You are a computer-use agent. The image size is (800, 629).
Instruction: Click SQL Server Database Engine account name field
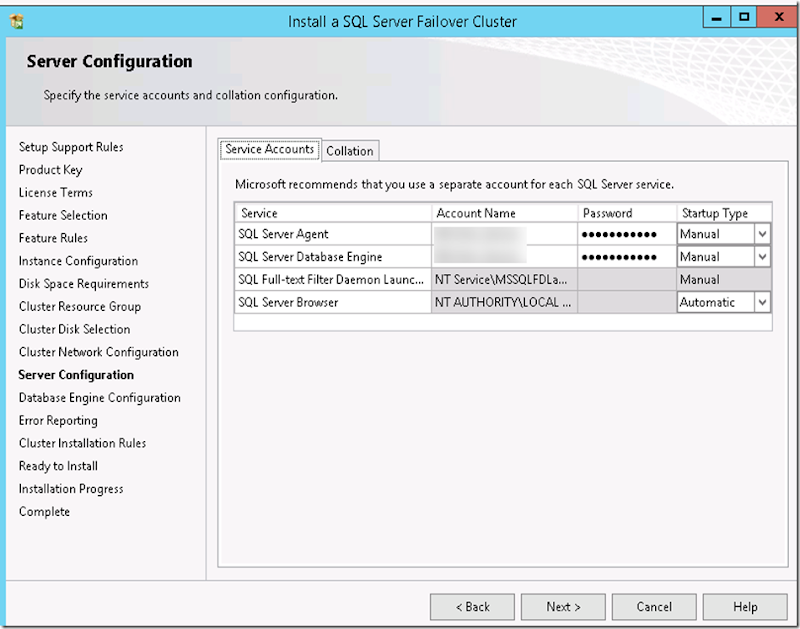pyautogui.click(x=505, y=257)
